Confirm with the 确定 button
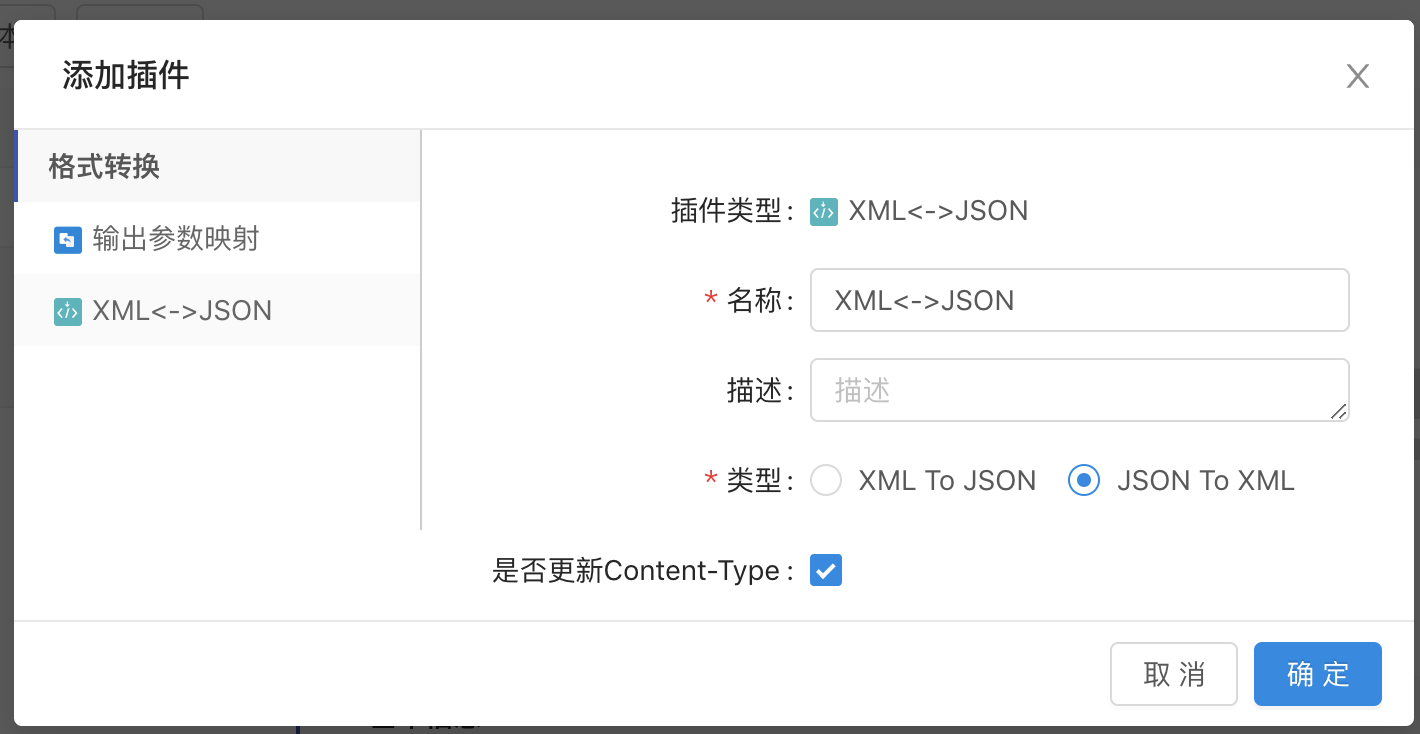Screen dimensions: 1420x734 click(1317, 674)
